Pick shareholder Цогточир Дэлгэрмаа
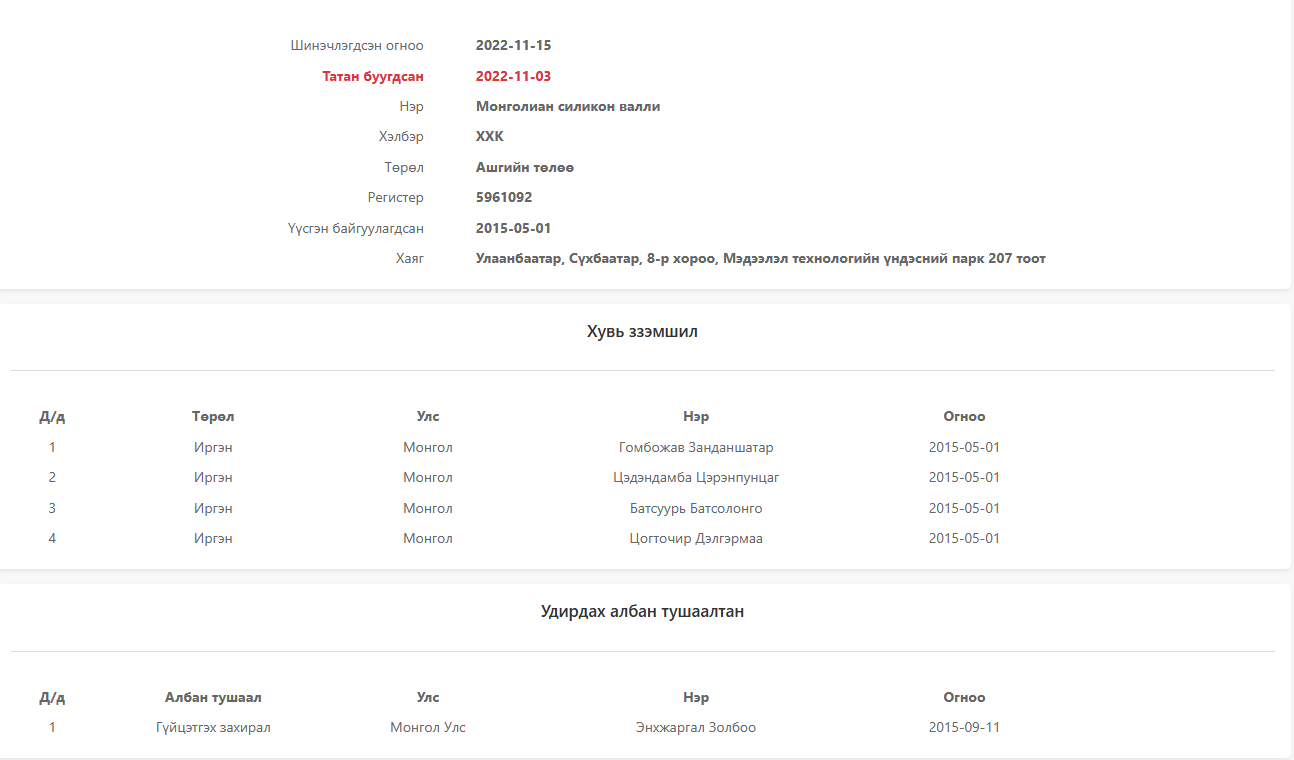This screenshot has width=1294, height=760. [696, 538]
